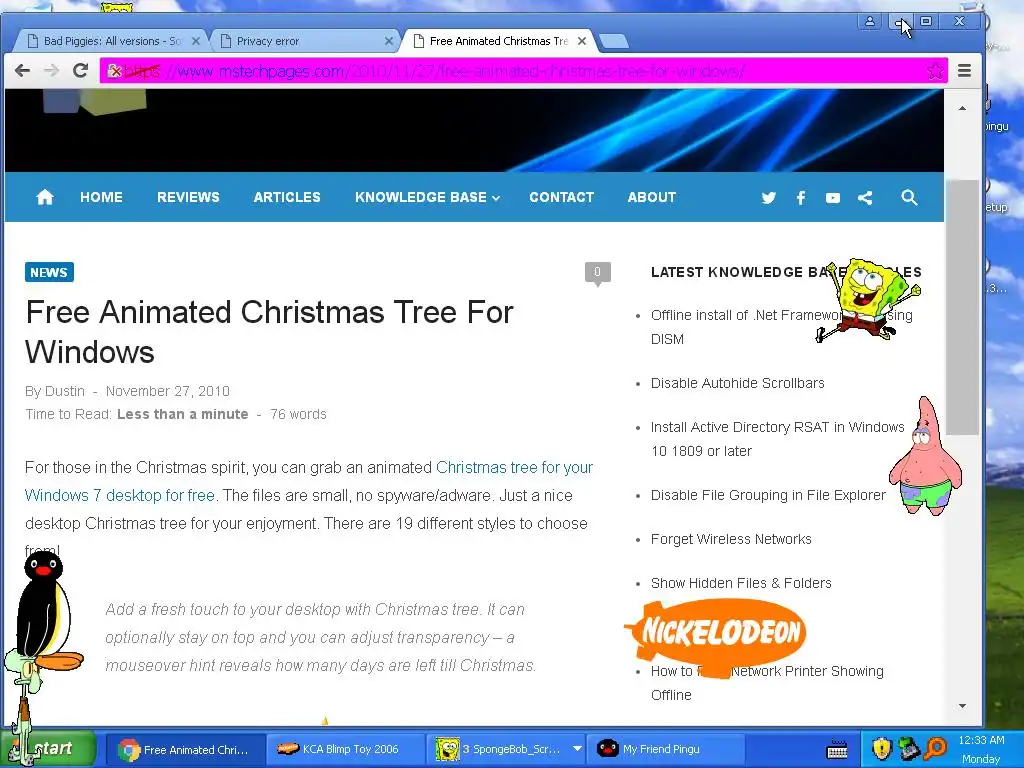Open Network Printer Showing Offline link
Viewport: 1024px width, 768px height.
click(x=767, y=683)
